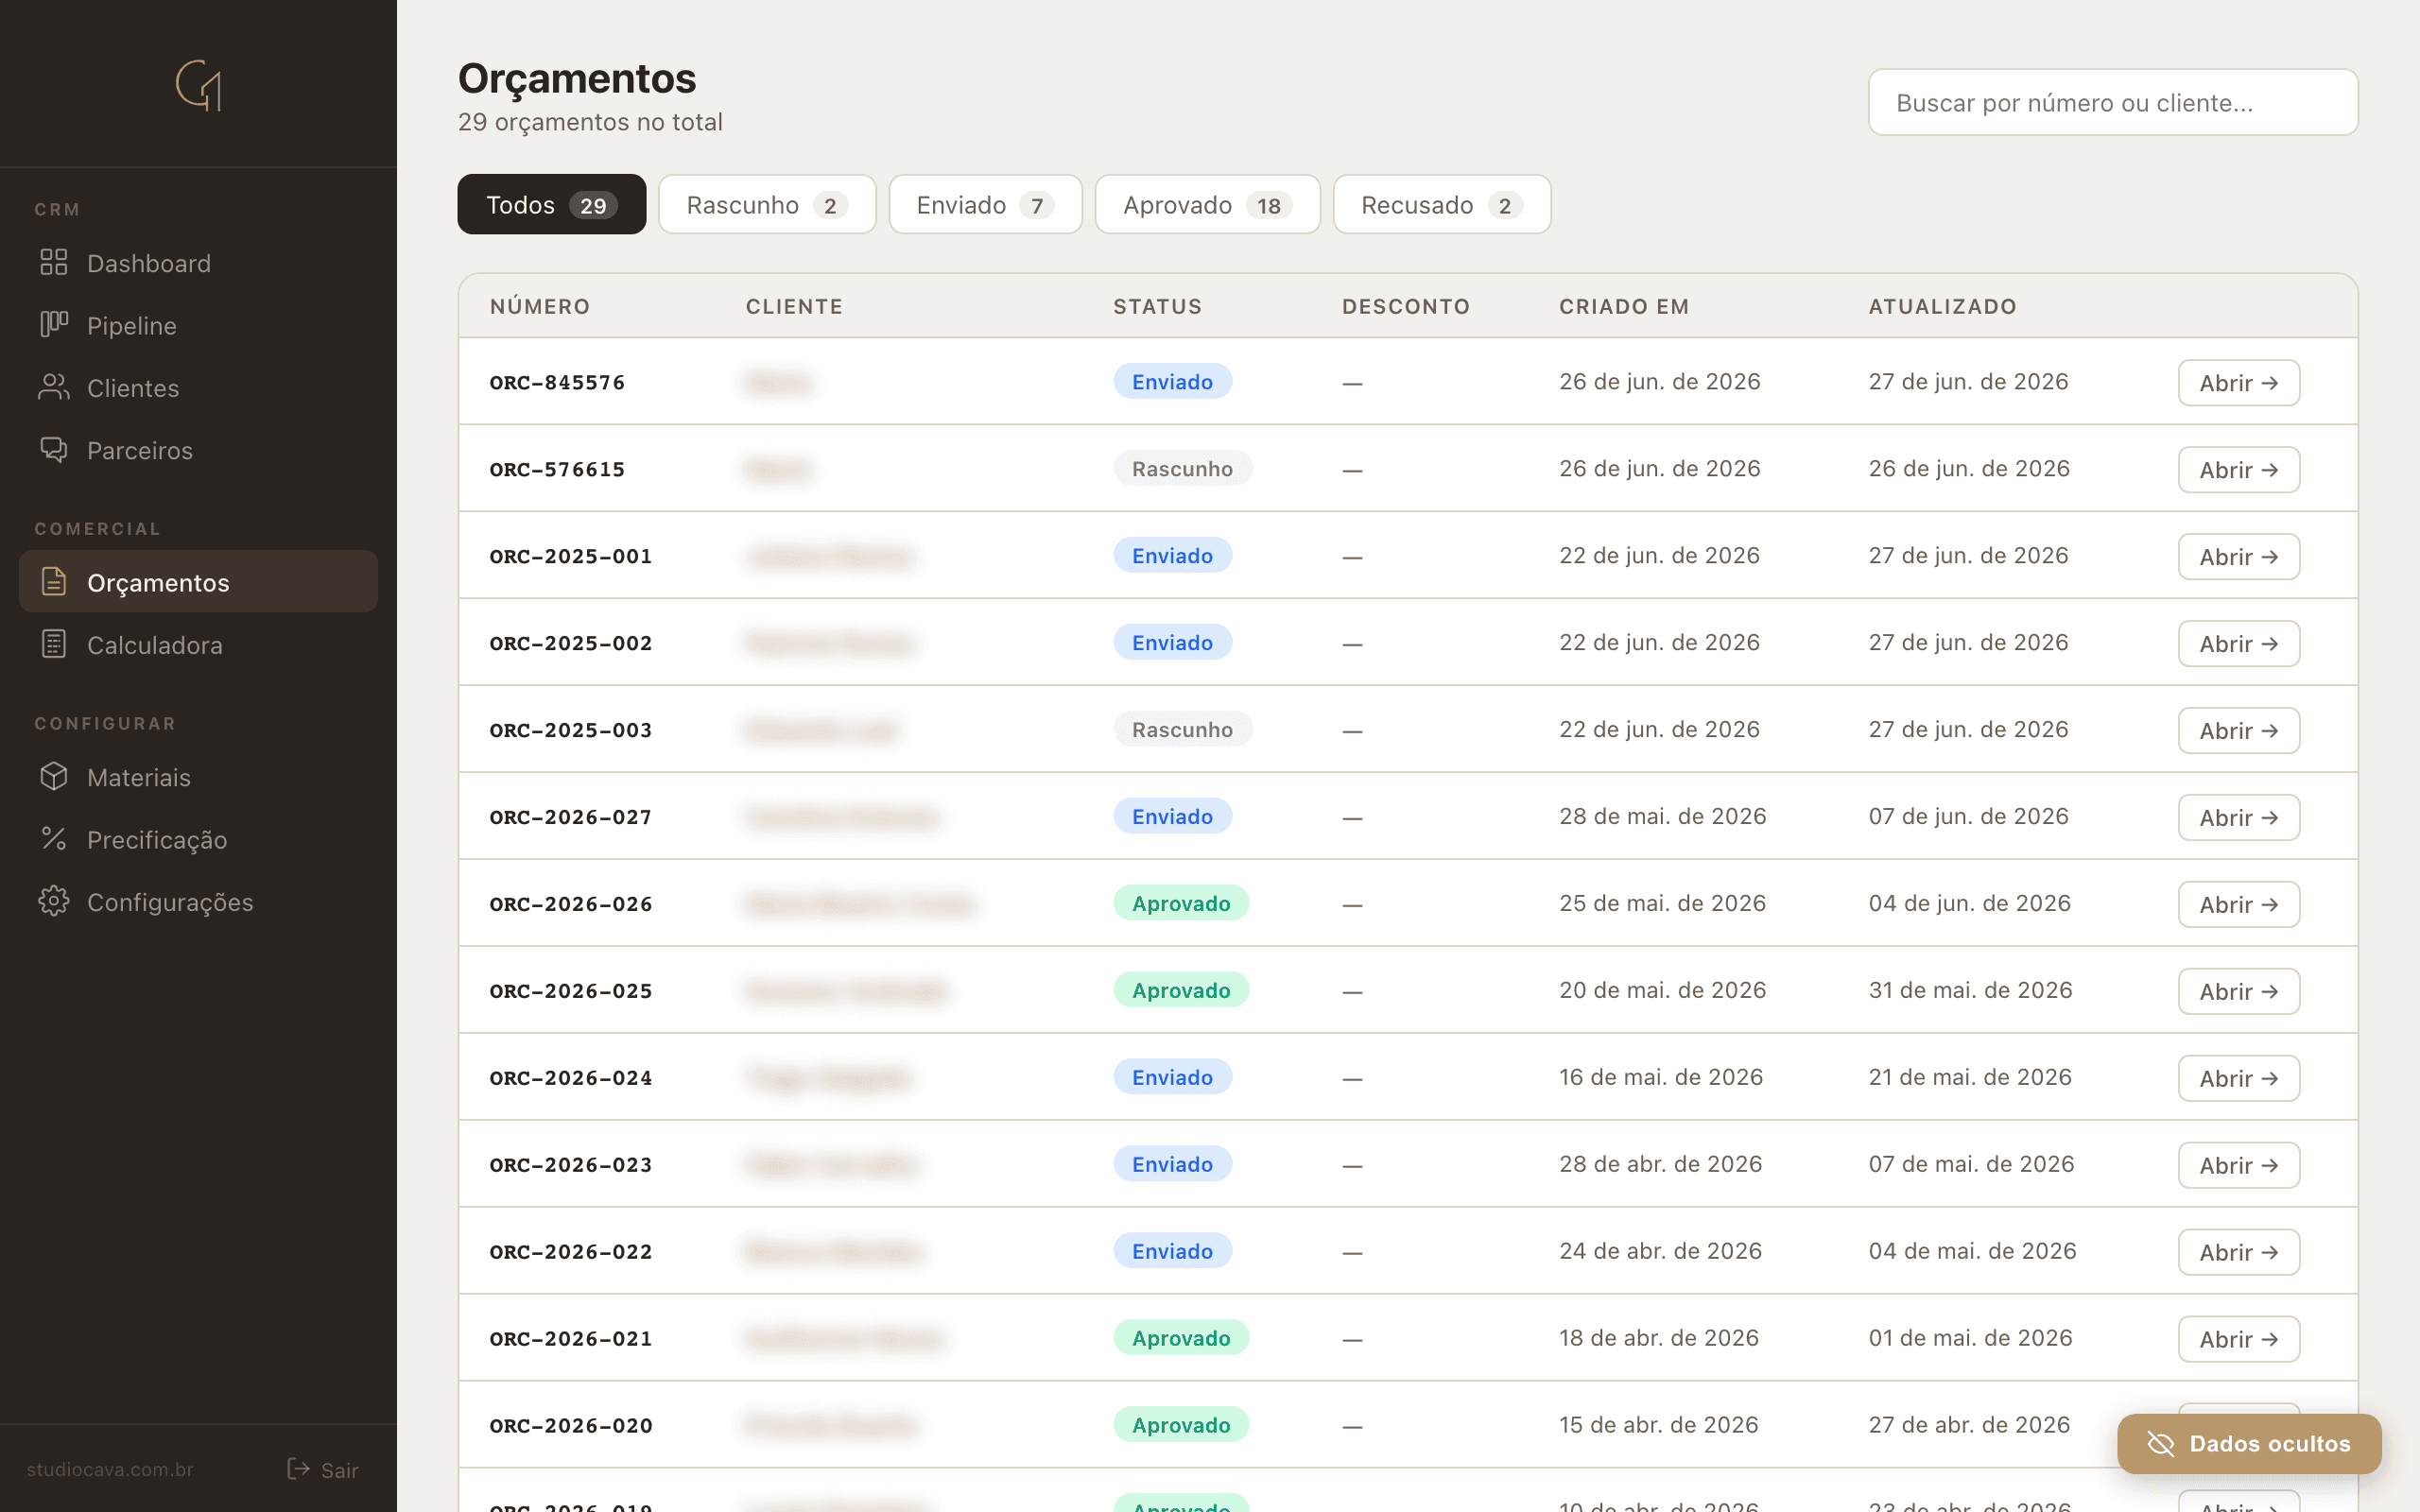Select the Pipeline kanban icon
This screenshot has width=2420, height=1512.
53,325
